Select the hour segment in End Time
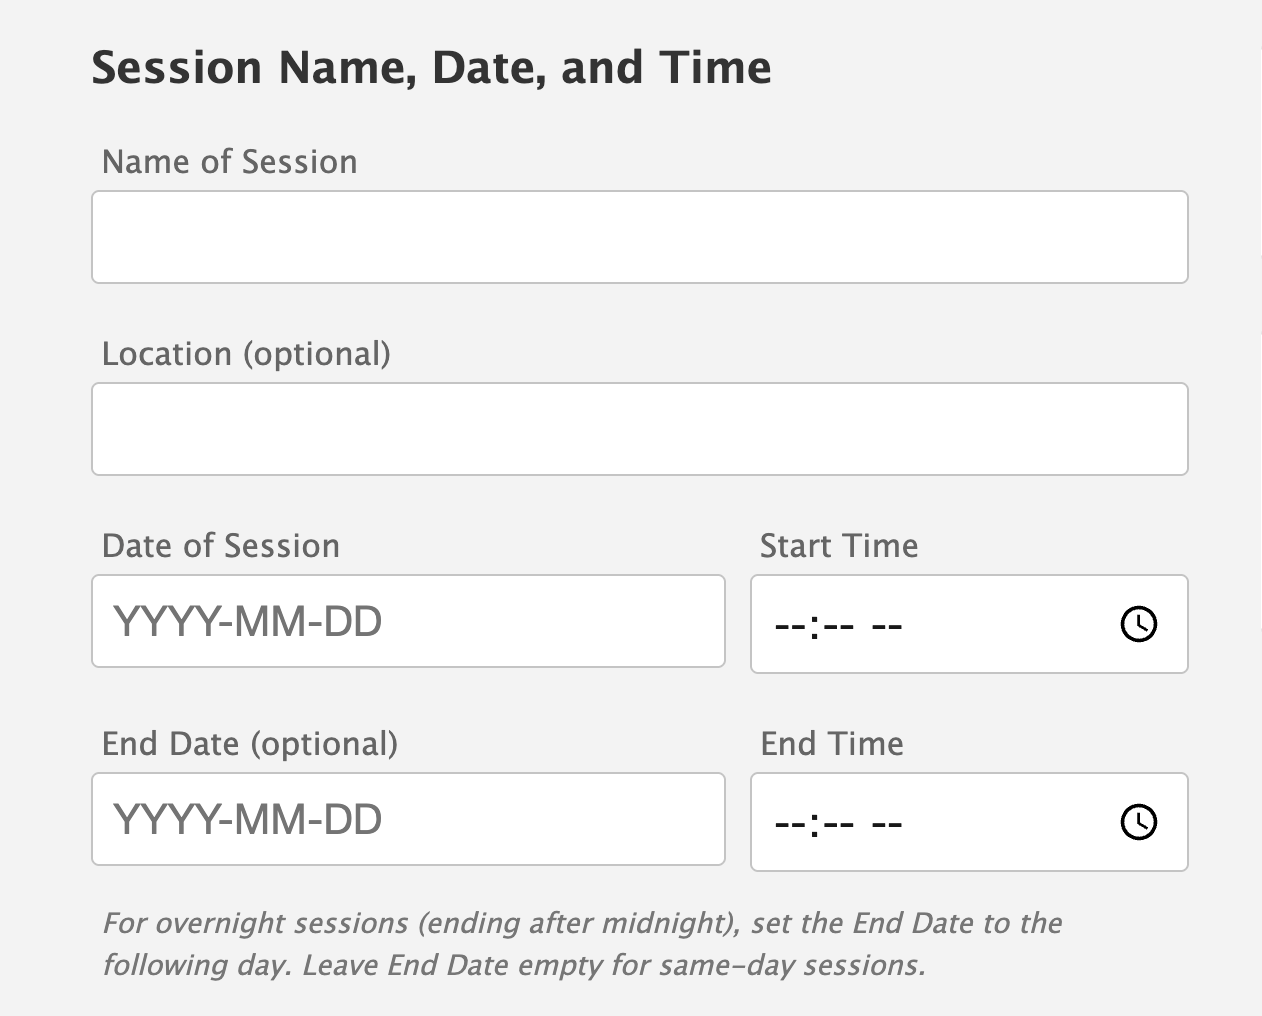 [790, 822]
